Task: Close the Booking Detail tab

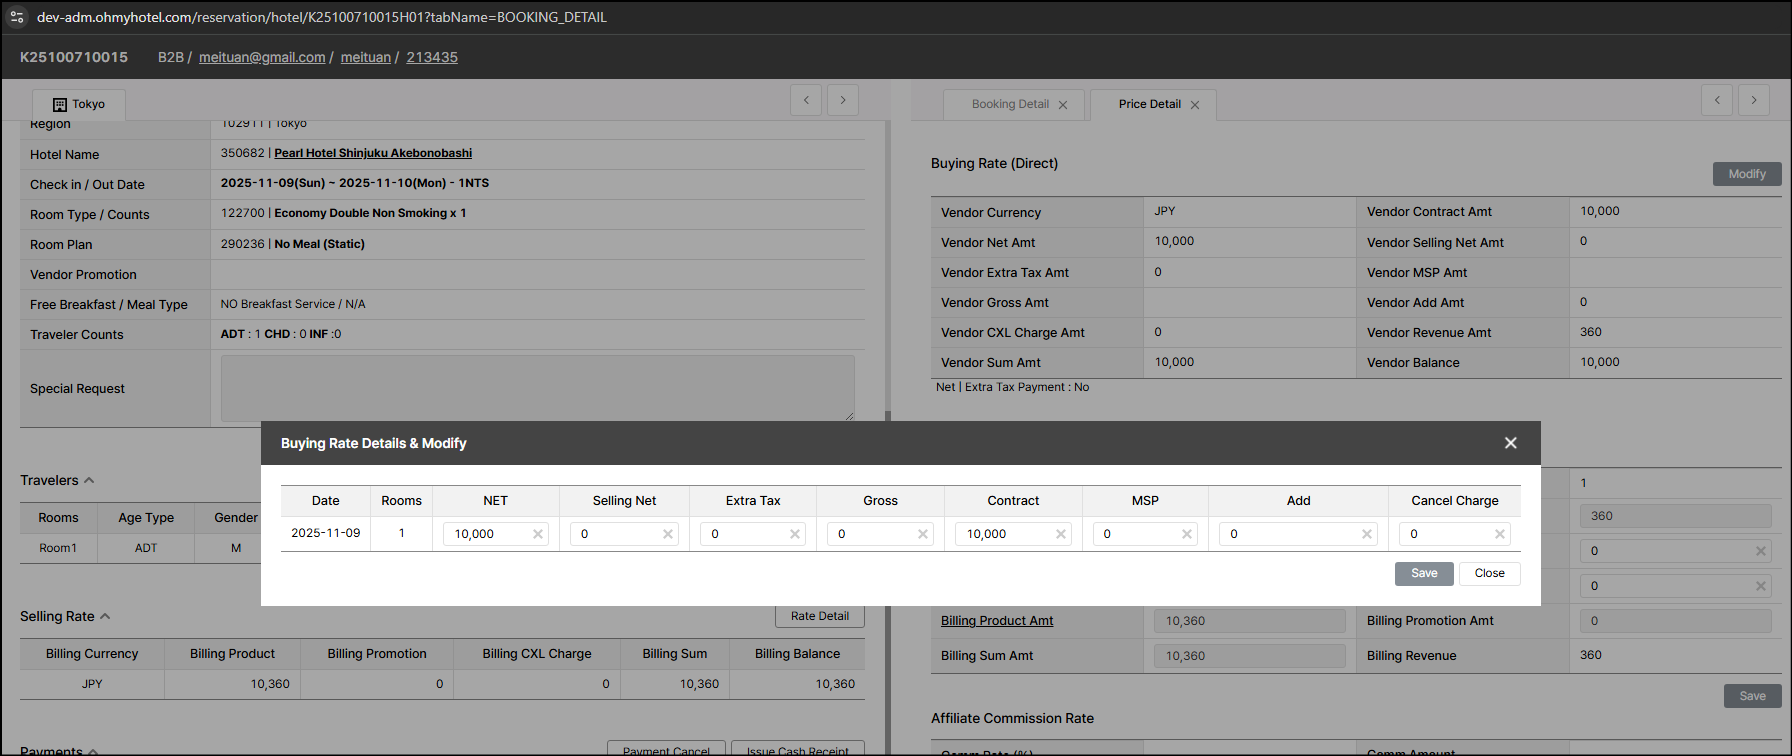Action: coord(1063,105)
